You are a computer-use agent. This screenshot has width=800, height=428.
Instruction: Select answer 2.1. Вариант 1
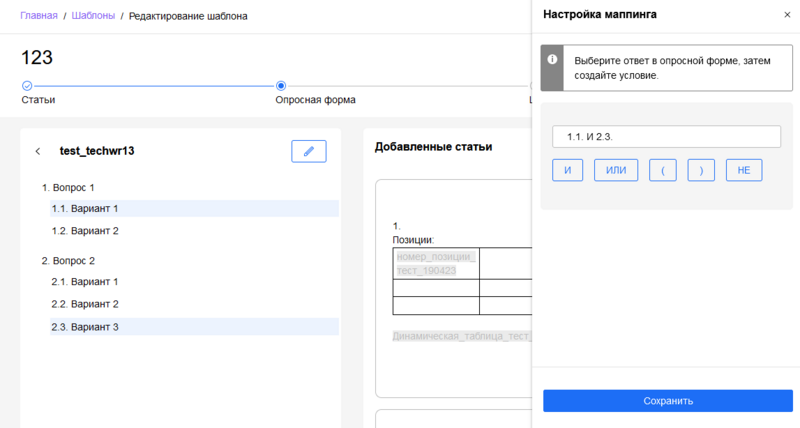(85, 282)
